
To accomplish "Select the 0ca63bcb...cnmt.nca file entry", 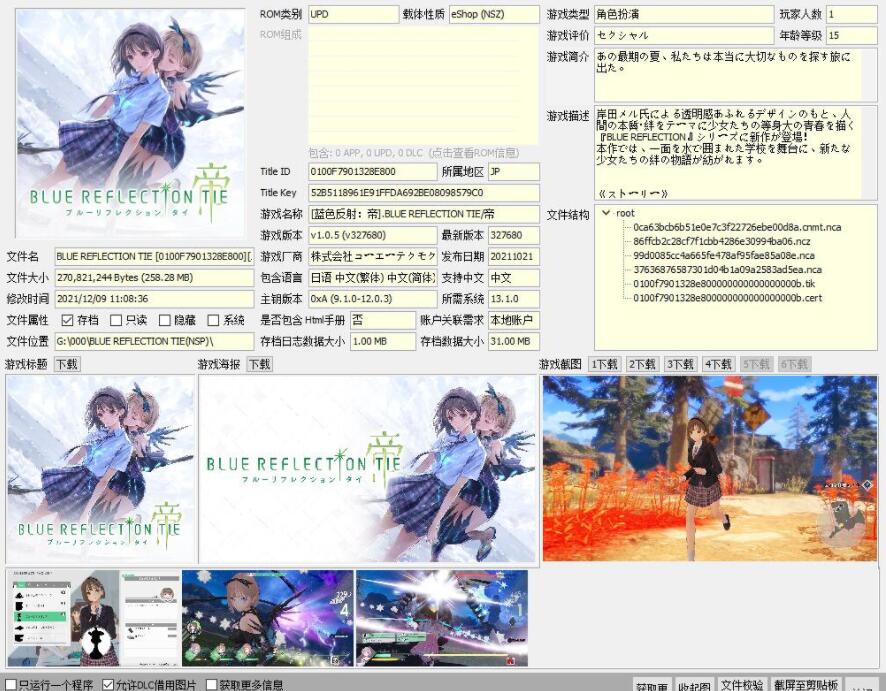I will click(737, 227).
